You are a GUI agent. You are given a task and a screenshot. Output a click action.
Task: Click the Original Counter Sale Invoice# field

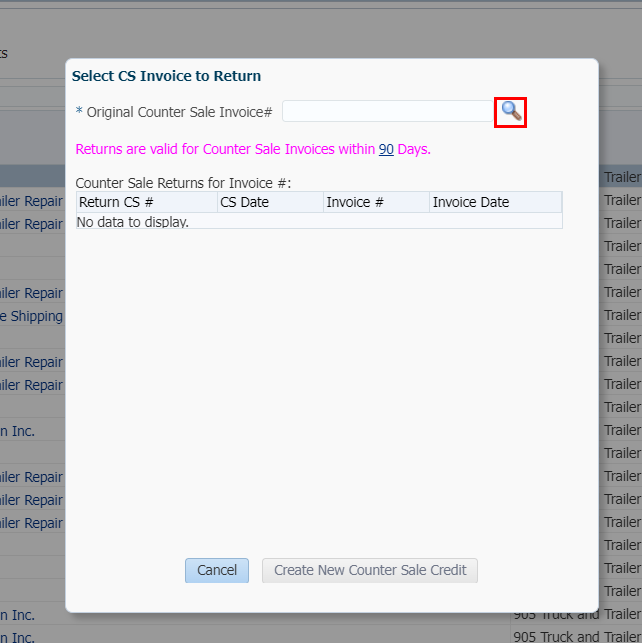387,111
